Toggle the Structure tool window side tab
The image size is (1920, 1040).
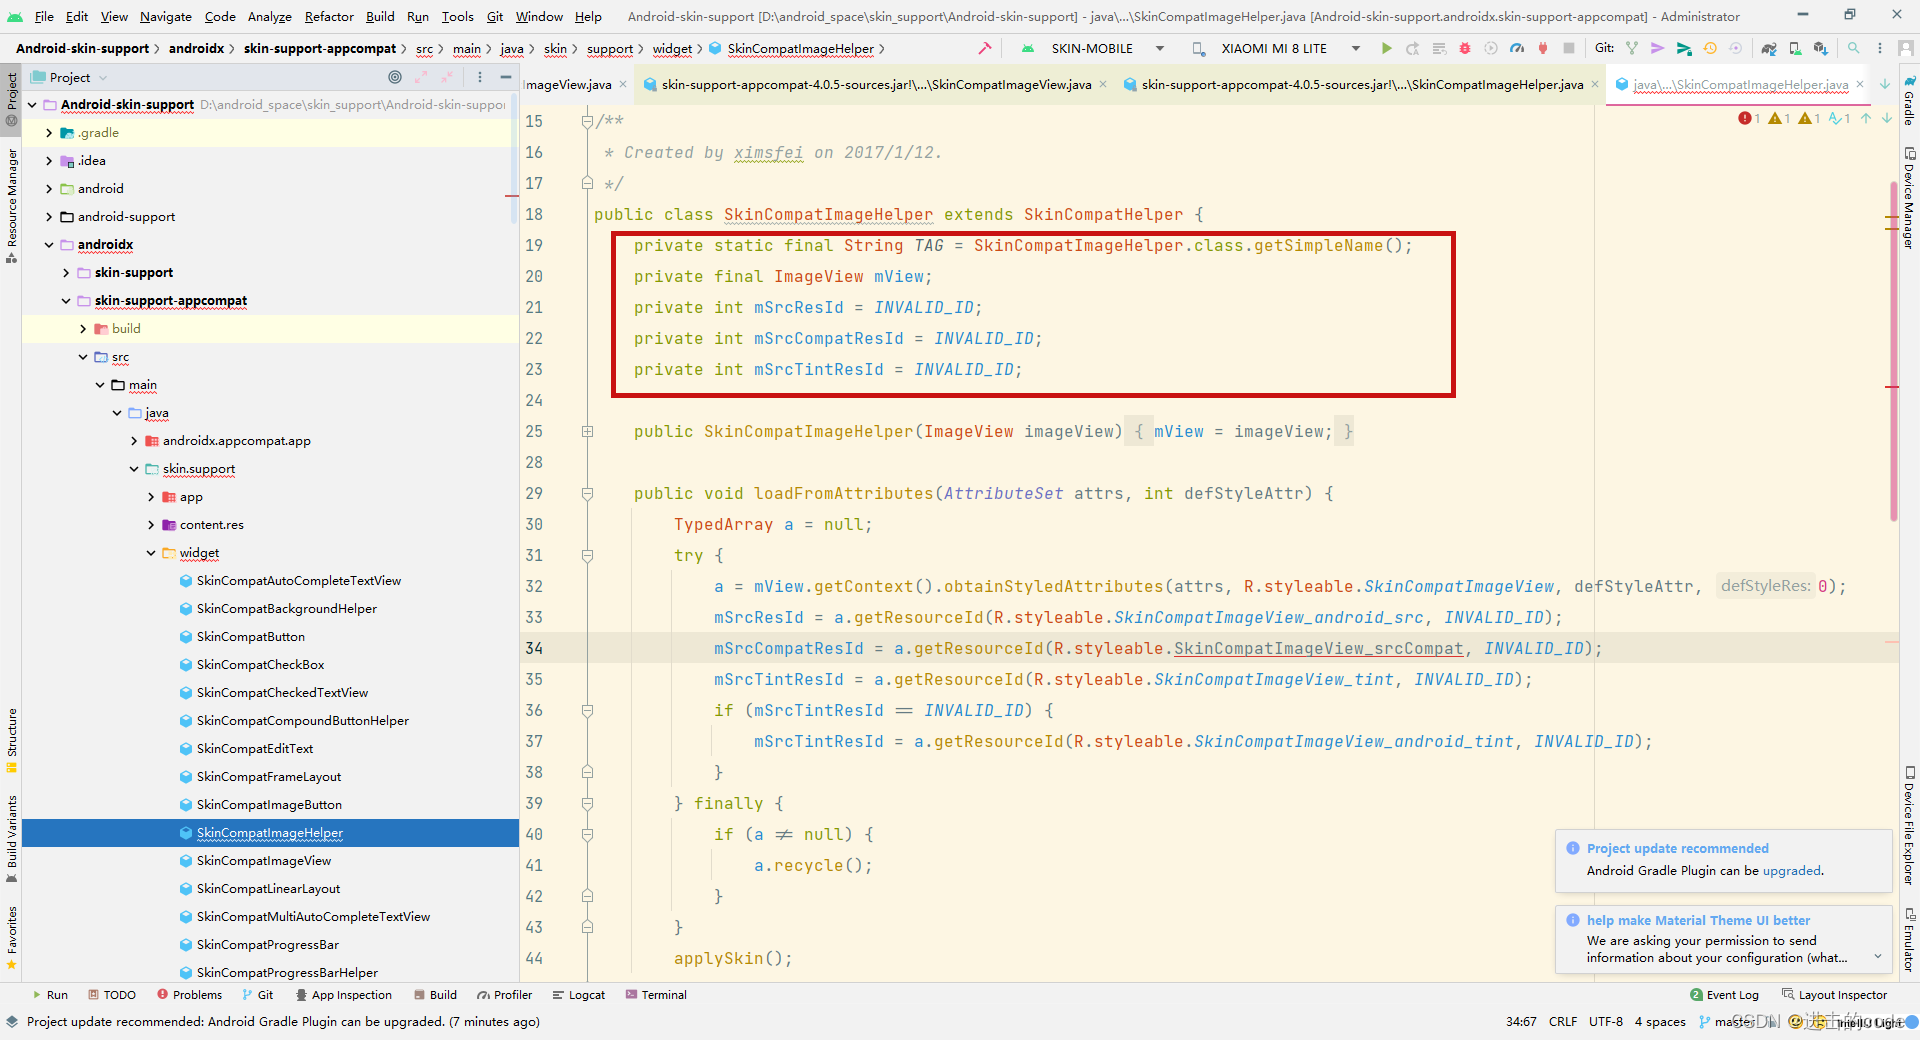point(11,741)
